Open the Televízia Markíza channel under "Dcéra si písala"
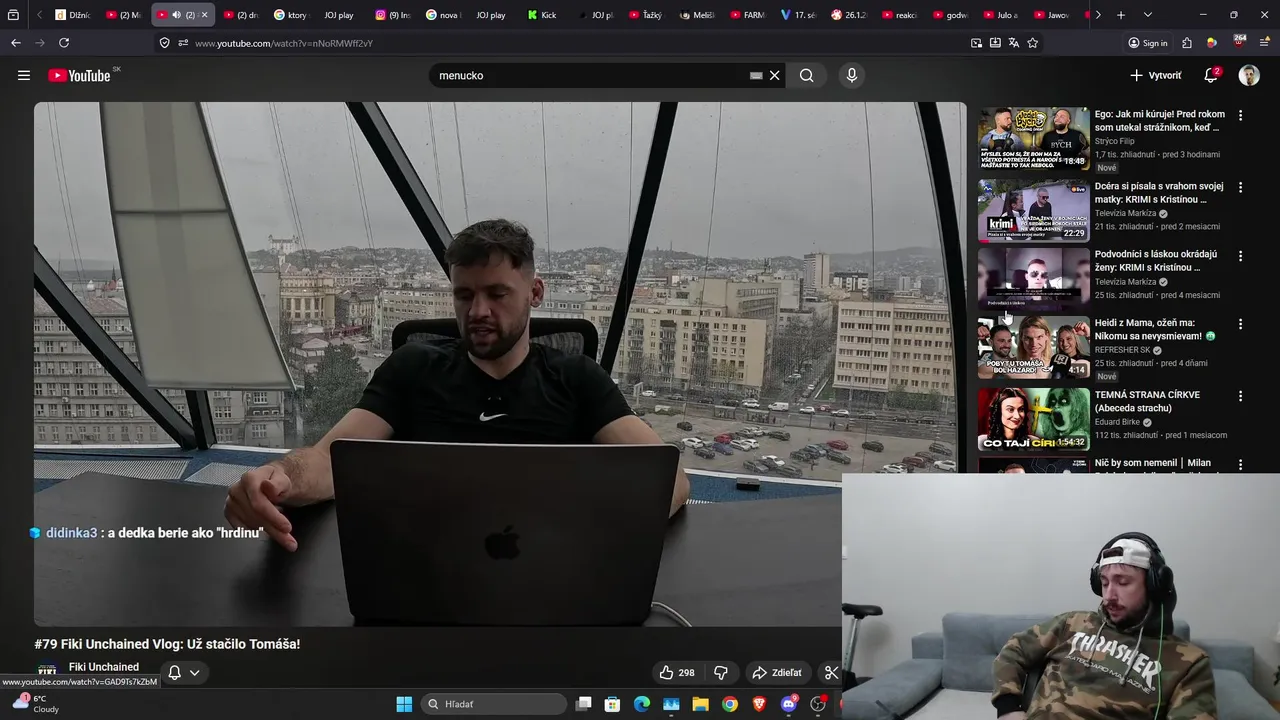The image size is (1280, 720). click(1125, 213)
